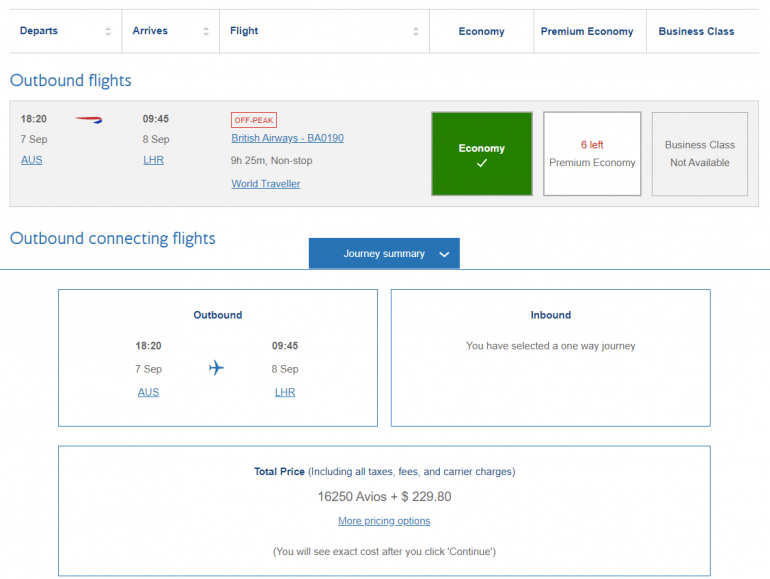The height and width of the screenshot is (579, 770).
Task: Select the unavailable Business Class box
Action: (x=699, y=153)
